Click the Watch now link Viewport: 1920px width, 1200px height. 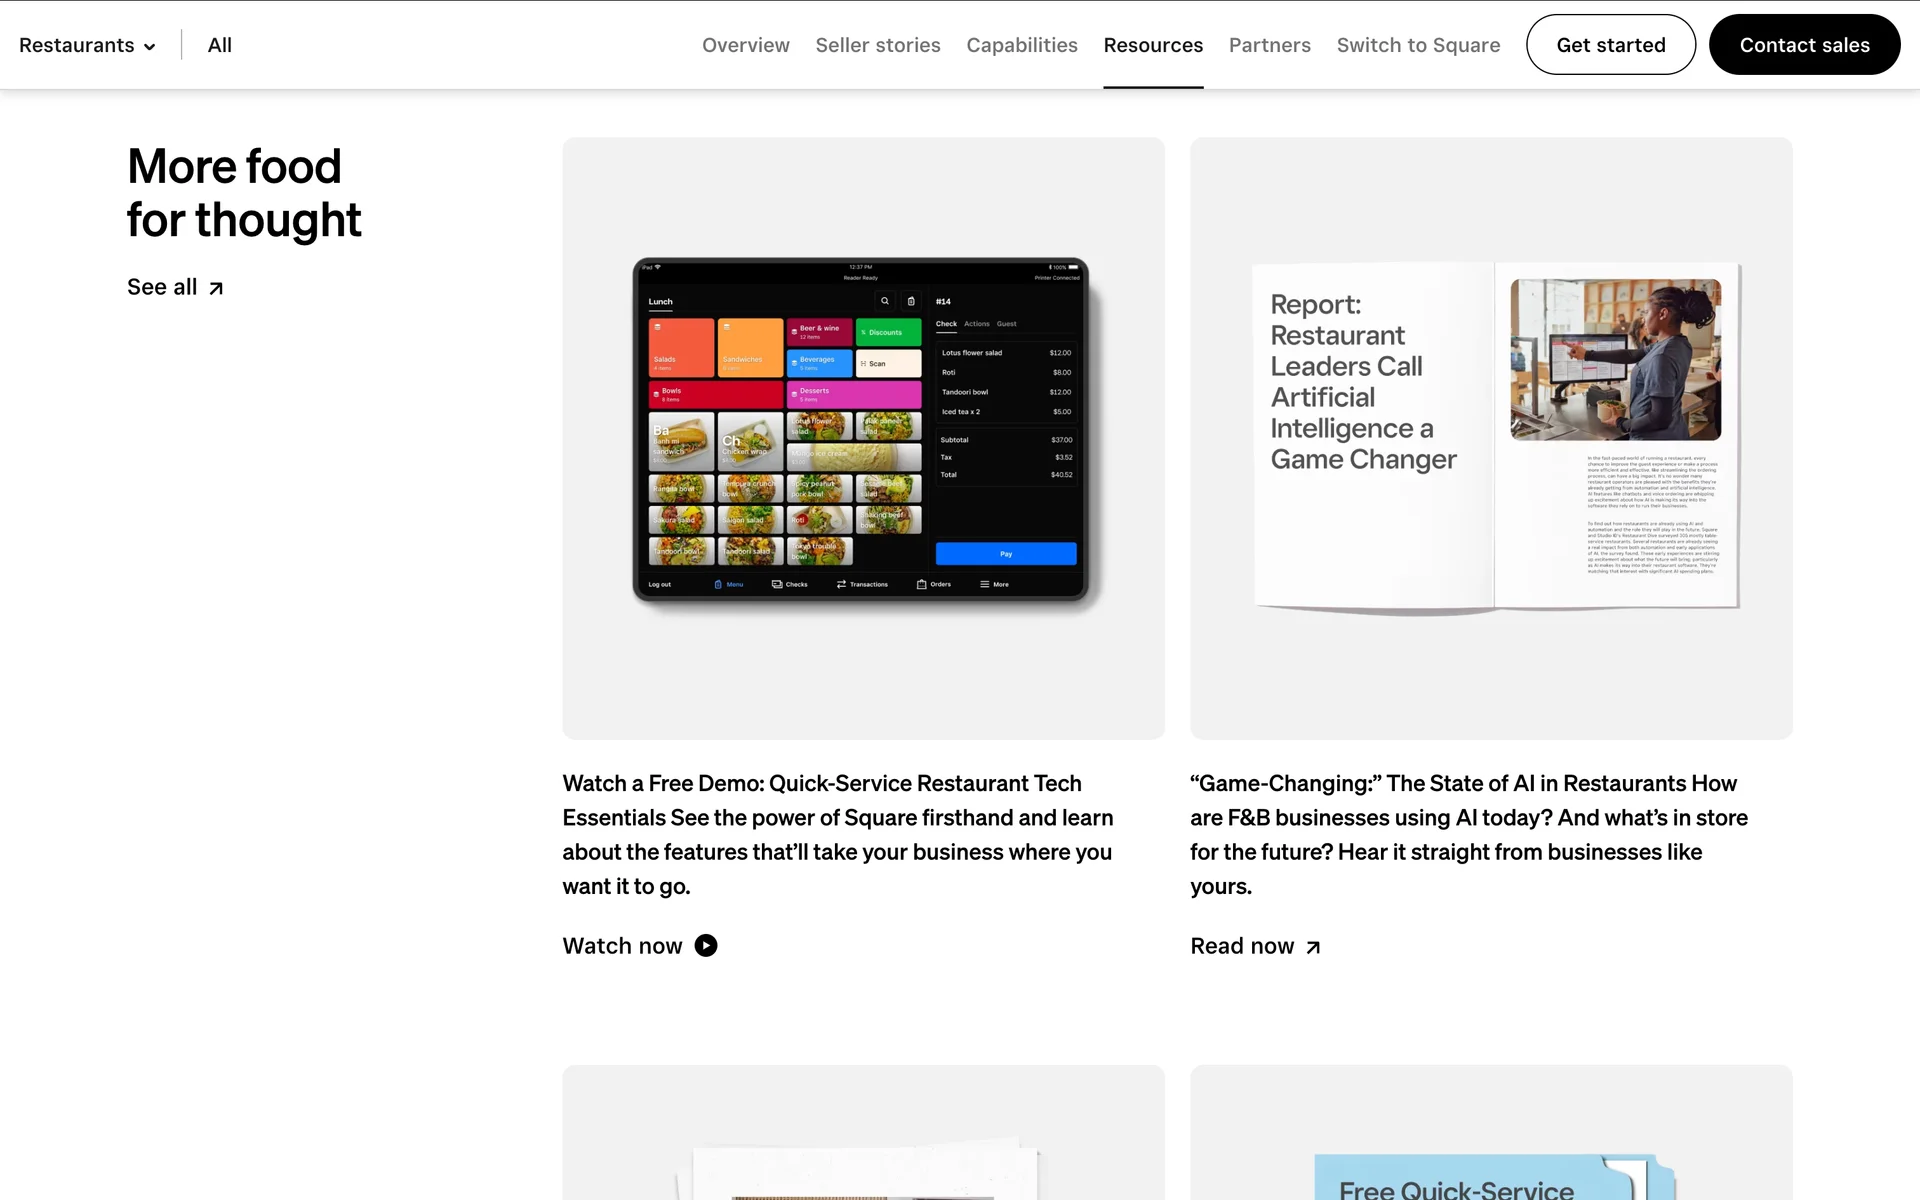(622, 946)
